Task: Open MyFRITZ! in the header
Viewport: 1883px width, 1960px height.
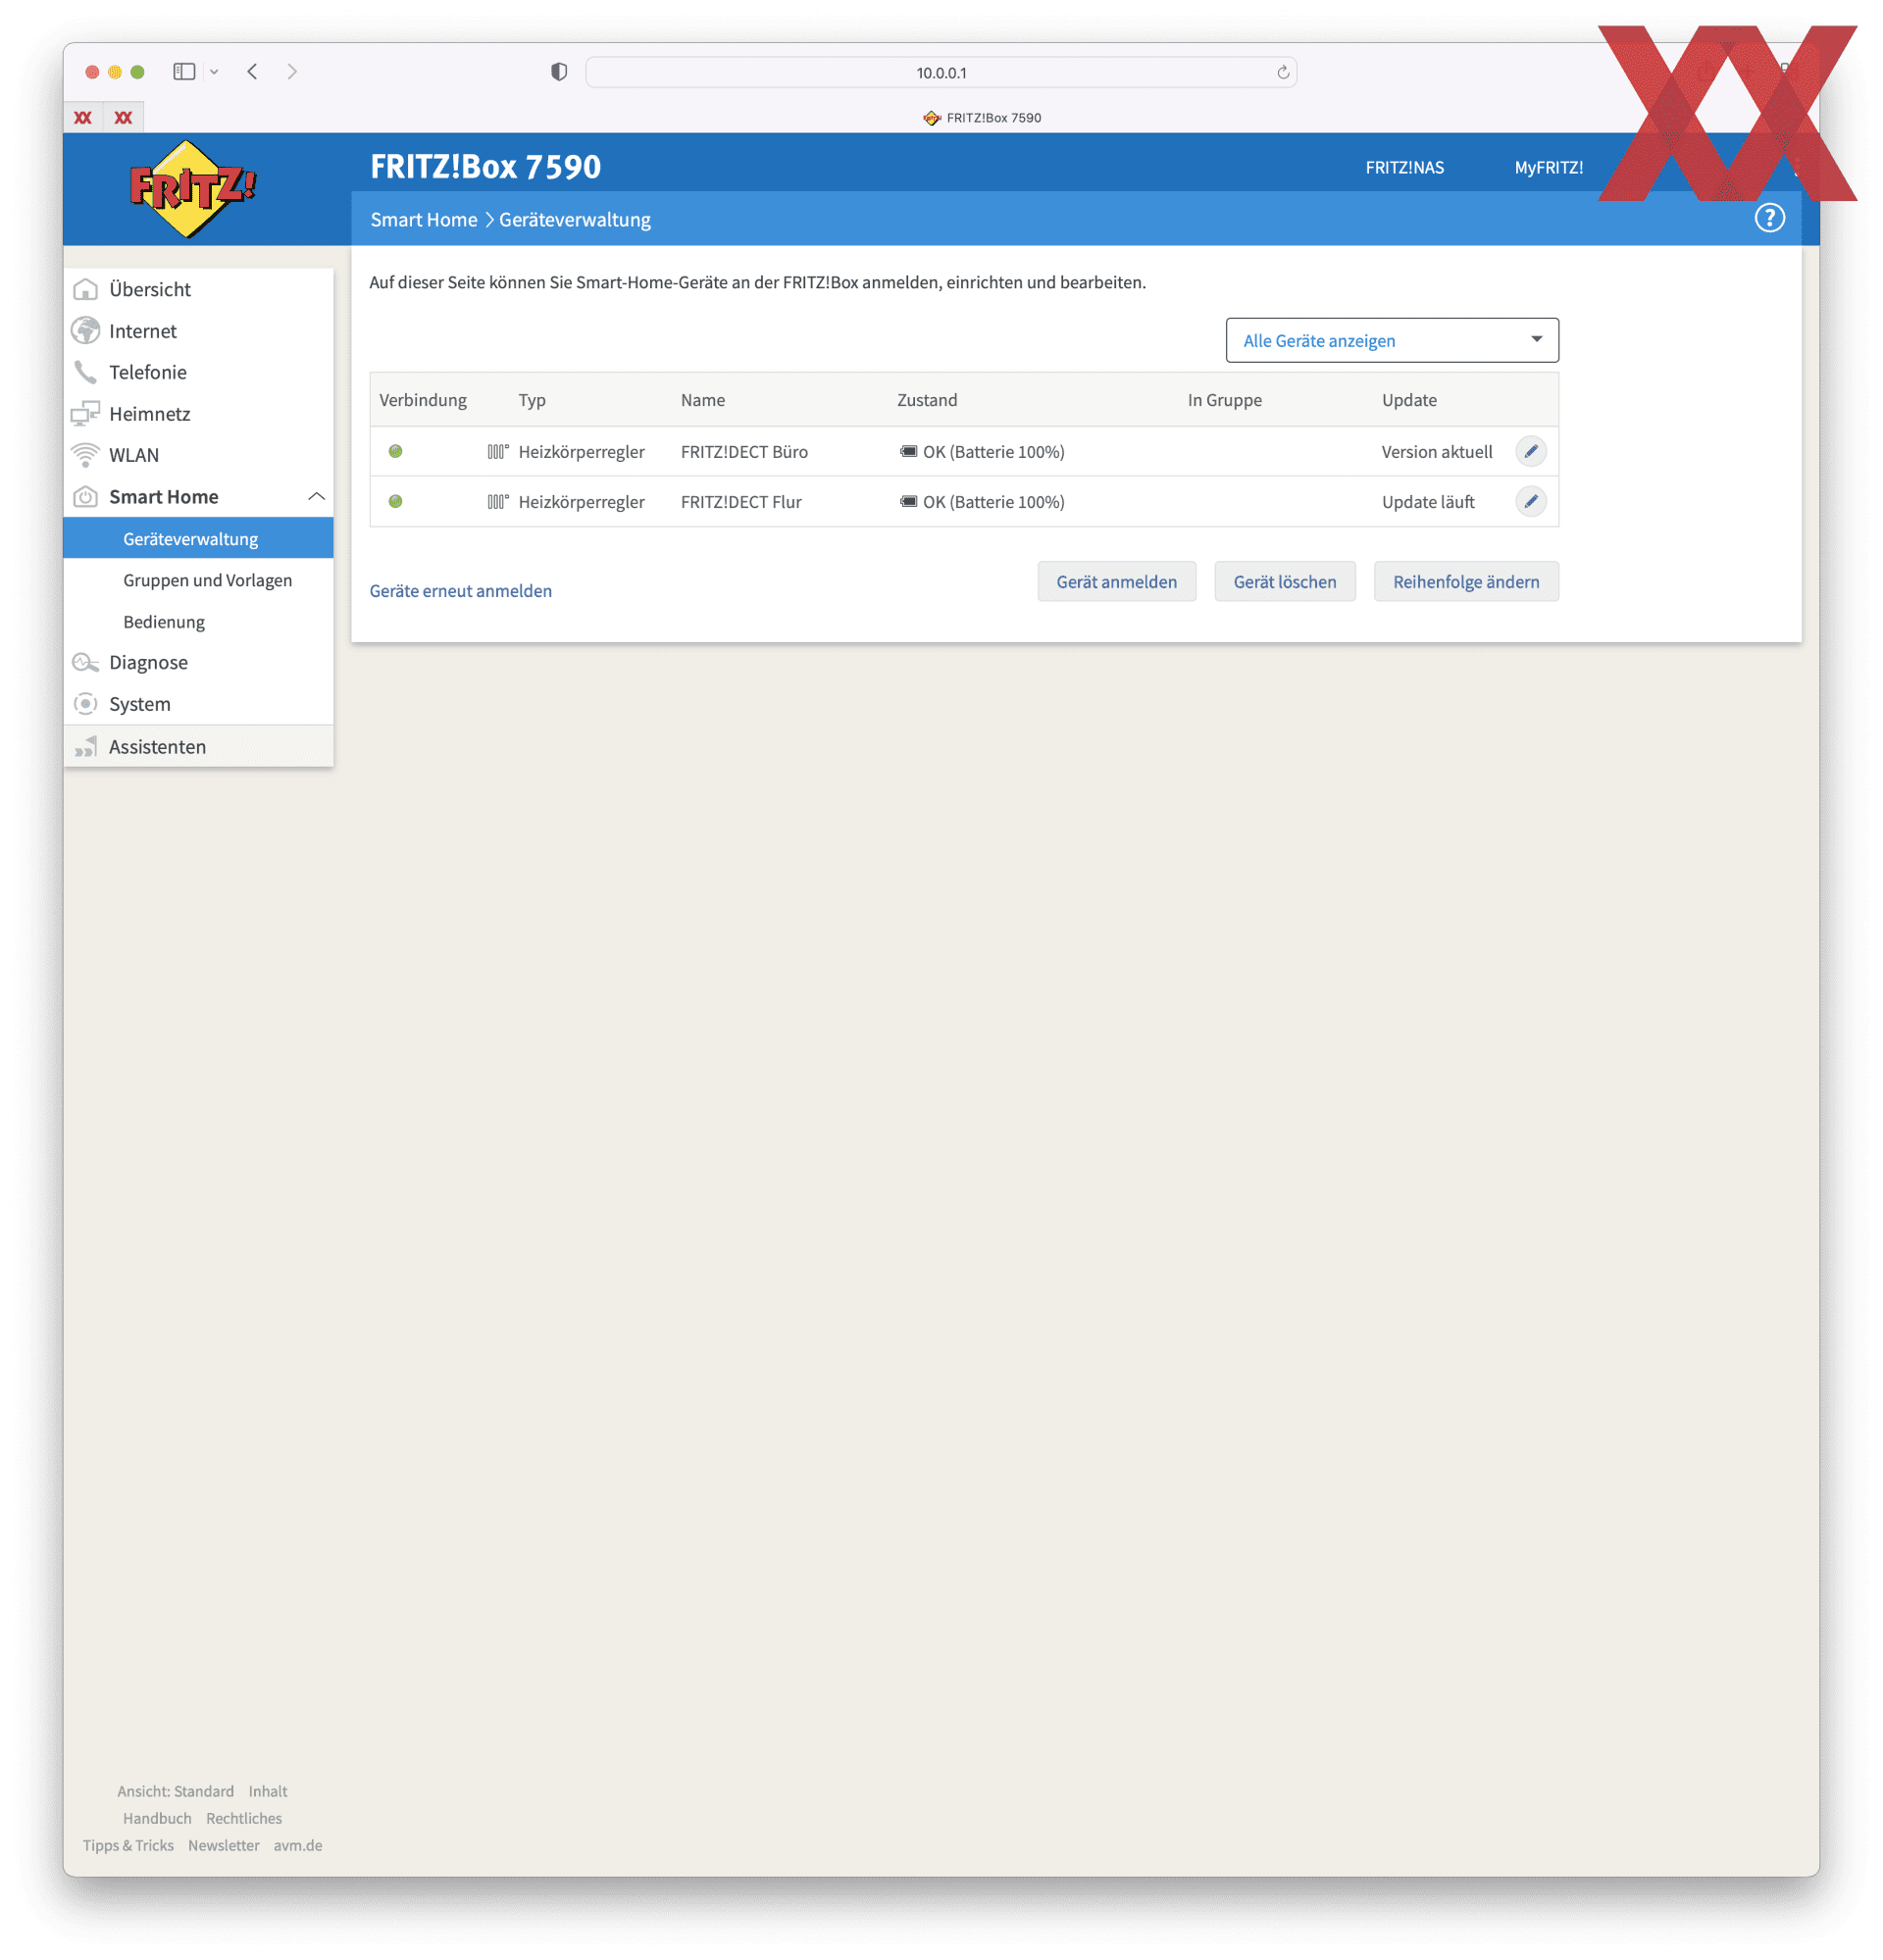Action: tap(1548, 167)
